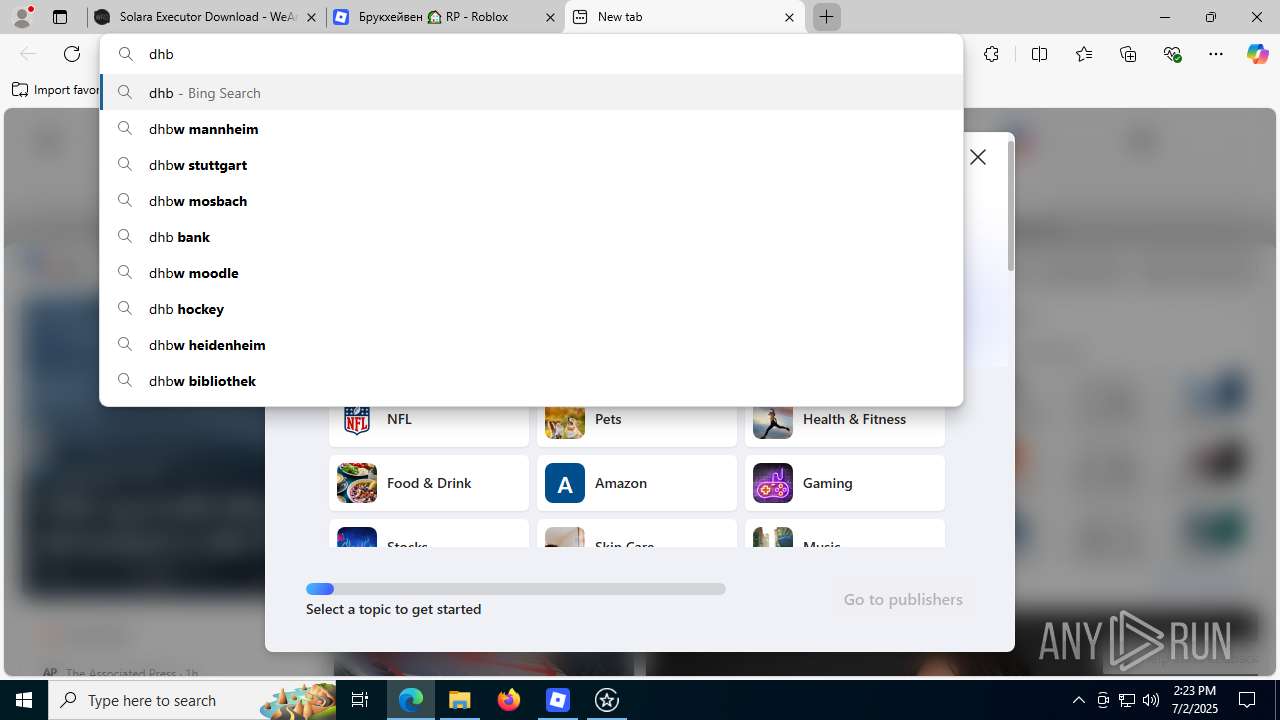Toggle Split screen view icon
Viewport: 1280px width, 720px height.
pos(1039,54)
